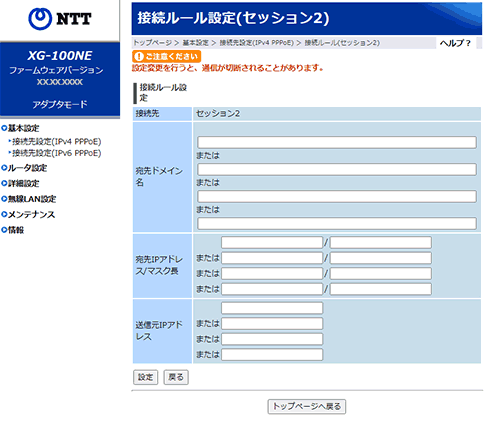500x436 pixels.
Task: Click the 戻る back button
Action: click(x=176, y=377)
